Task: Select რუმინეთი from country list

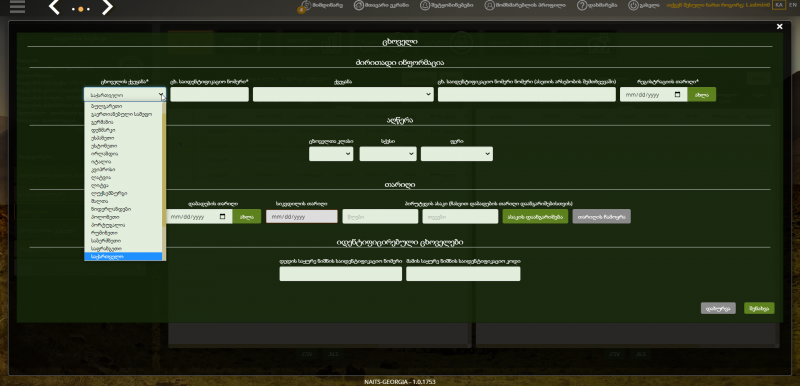Action: coord(123,233)
